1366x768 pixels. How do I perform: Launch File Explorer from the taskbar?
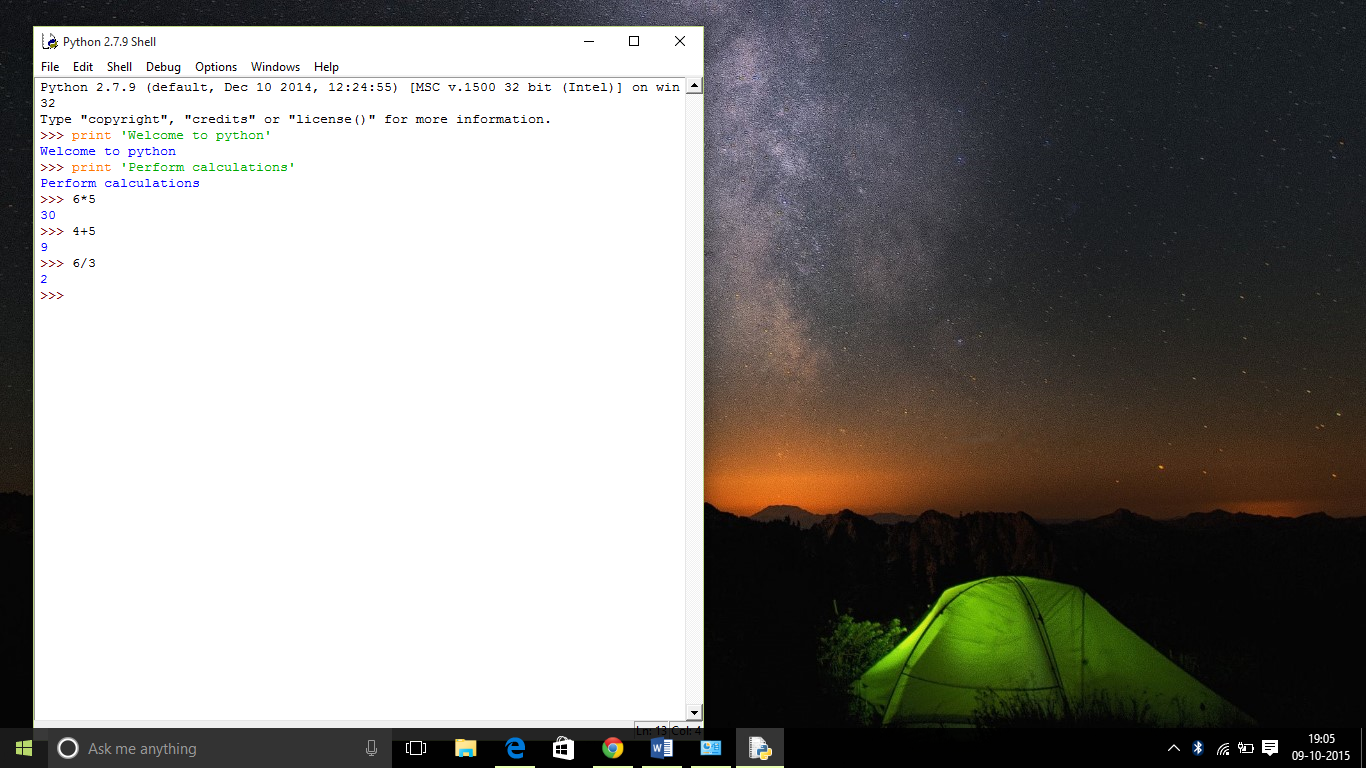pos(465,748)
